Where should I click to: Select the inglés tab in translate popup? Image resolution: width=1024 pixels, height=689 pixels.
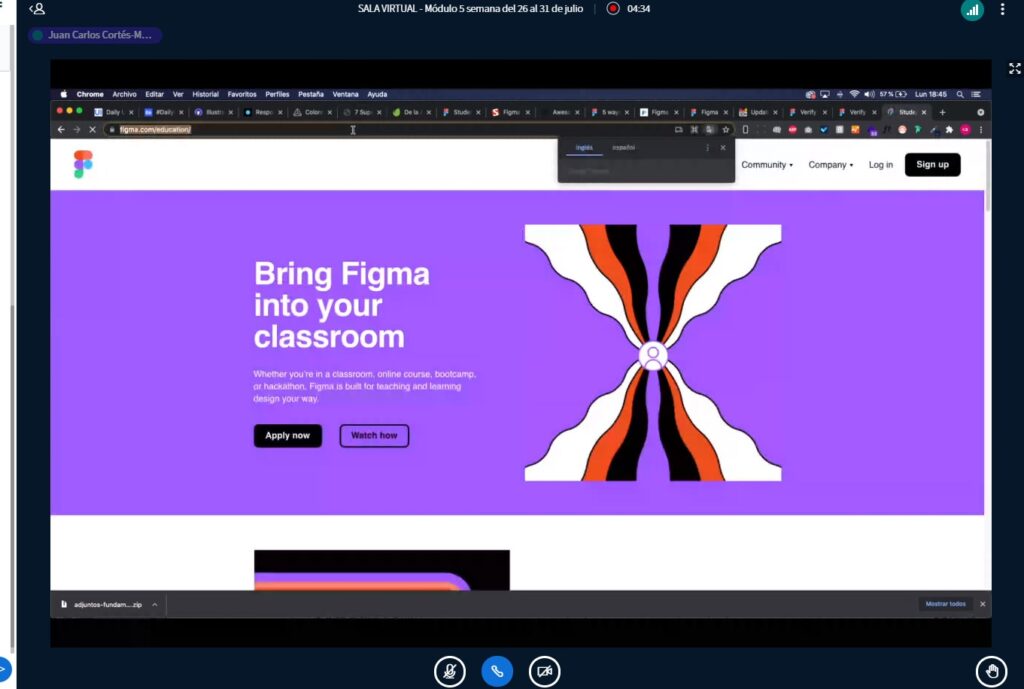pos(584,148)
